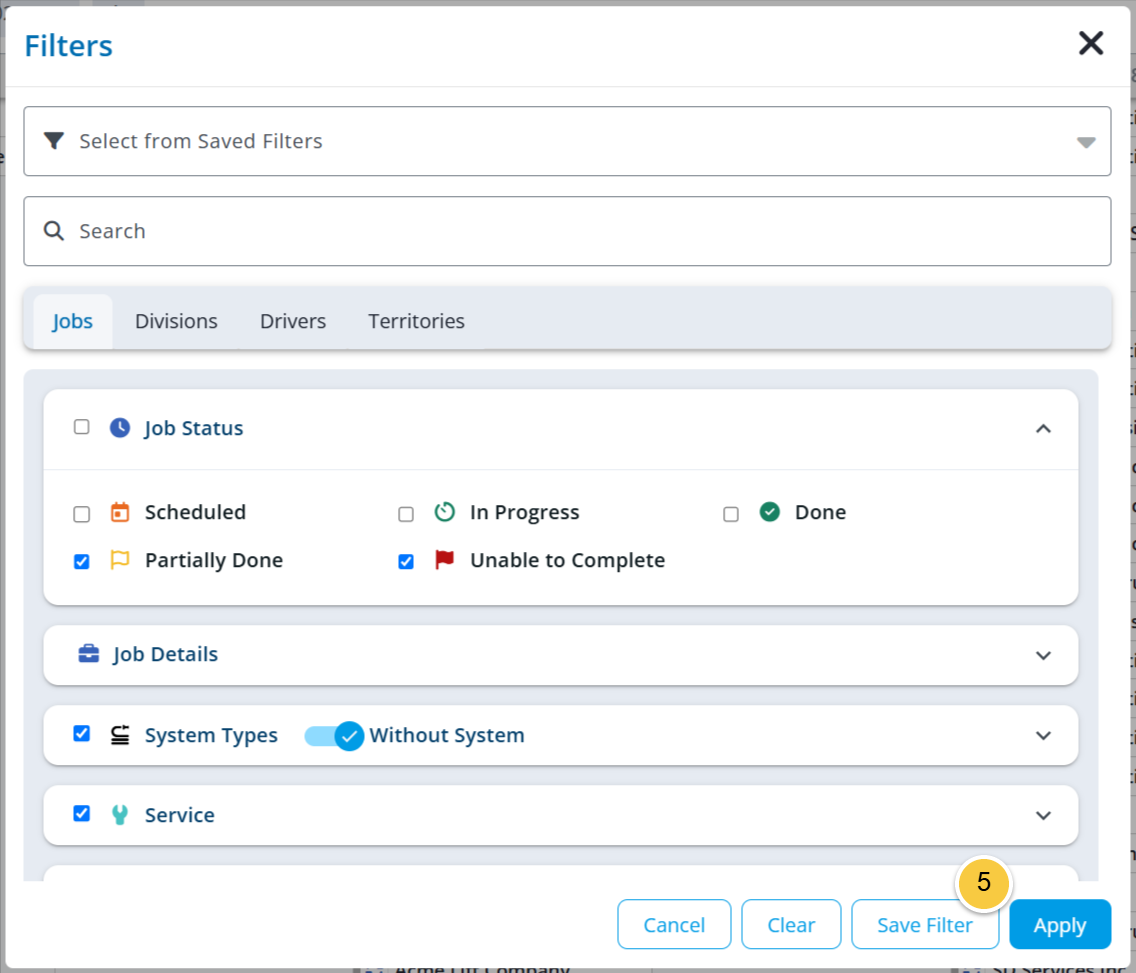The image size is (1136, 973).
Task: Apply the selected filters
Action: coord(1060,924)
